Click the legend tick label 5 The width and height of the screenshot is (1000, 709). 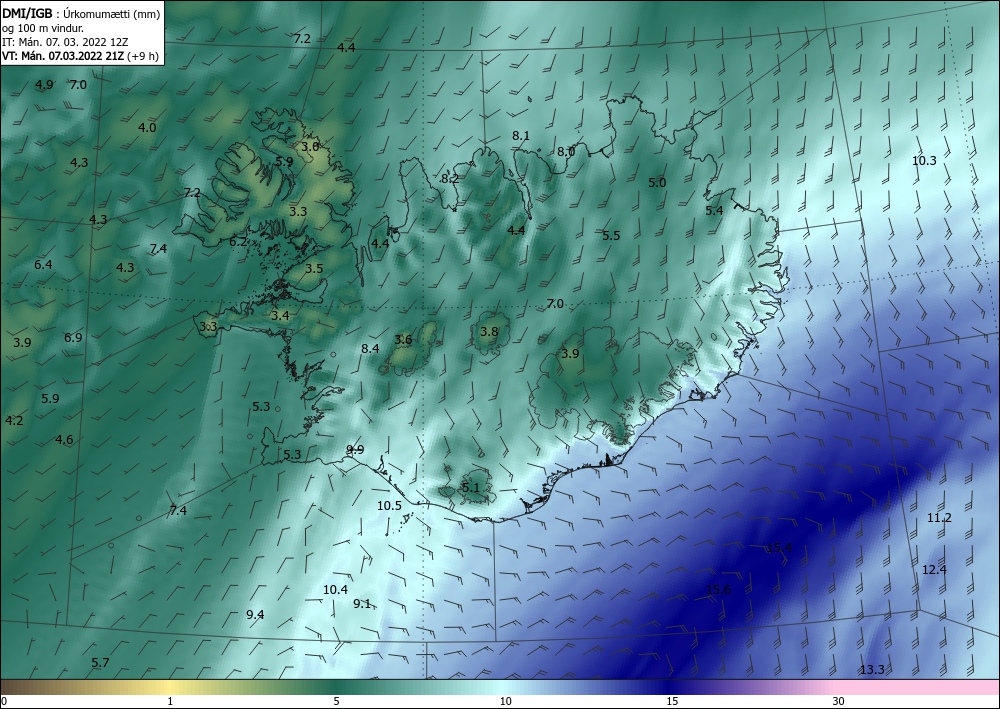[x=336, y=701]
